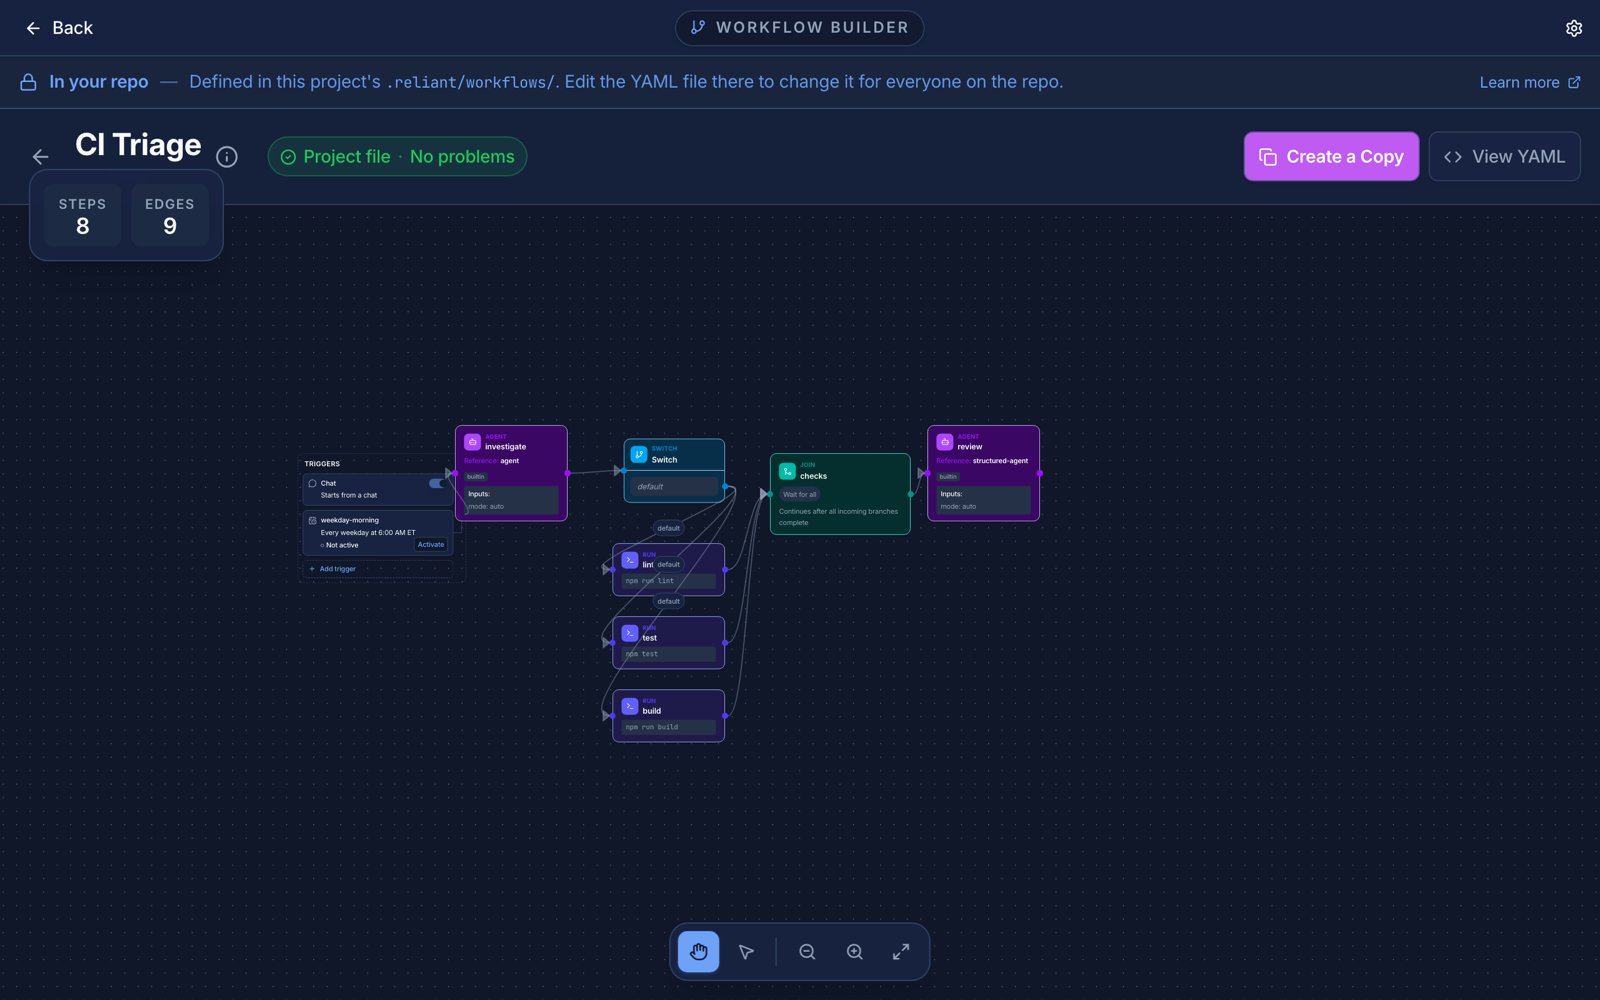Click the structured-agent reference text
This screenshot has width=1600, height=1000.
coord(1000,461)
